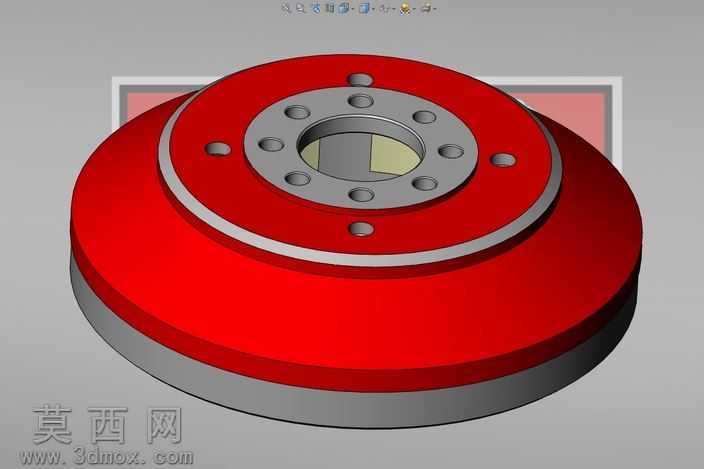Expand the Edit Appearance dropdown arrow
This screenshot has height=469, width=704.
(414, 9)
